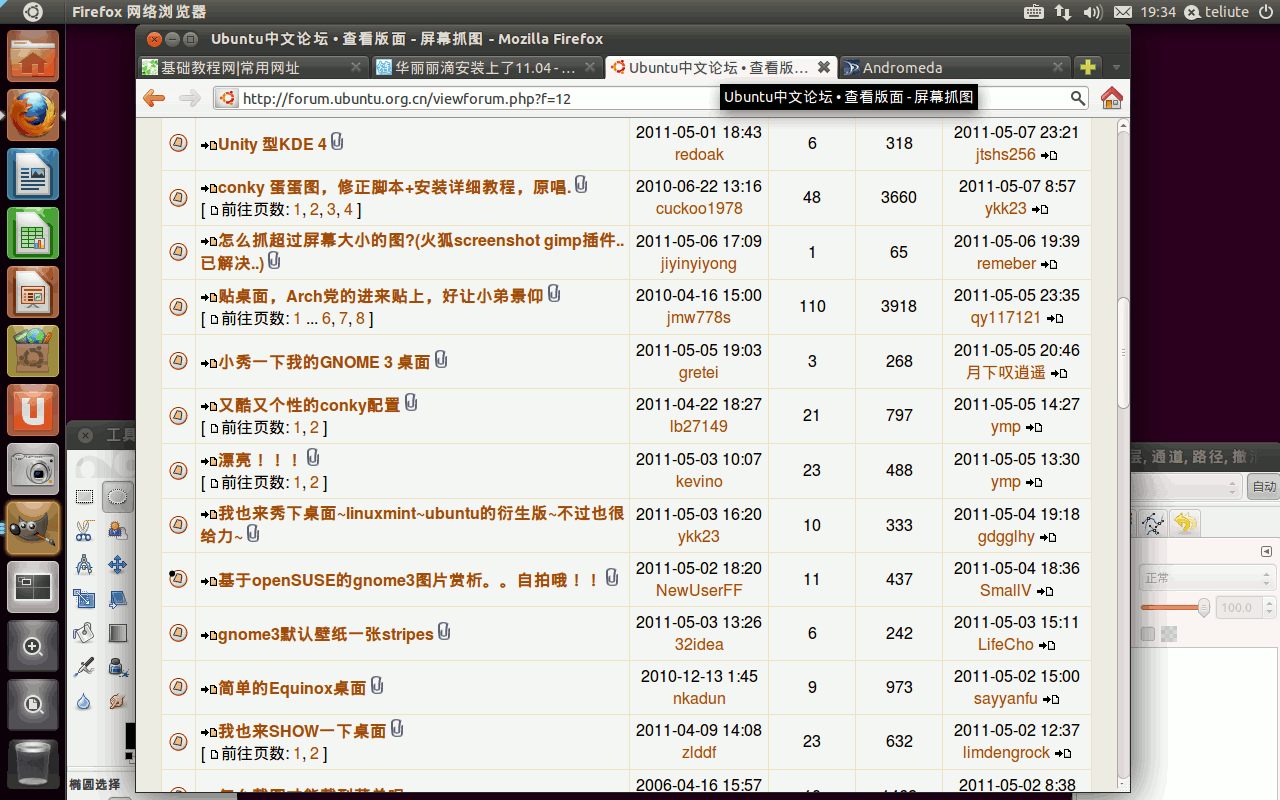Launch LibreOffice Calc from the launcher
1280x800 pixels.
(x=33, y=233)
